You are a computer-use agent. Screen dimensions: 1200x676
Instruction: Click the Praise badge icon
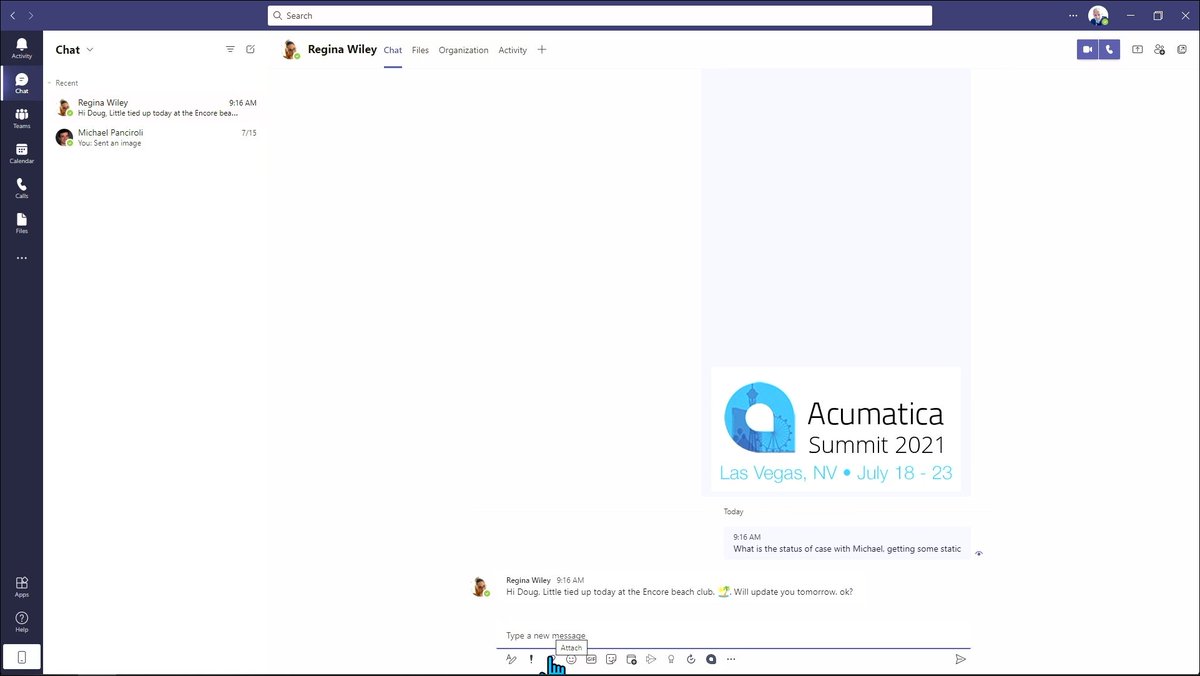(x=671, y=659)
